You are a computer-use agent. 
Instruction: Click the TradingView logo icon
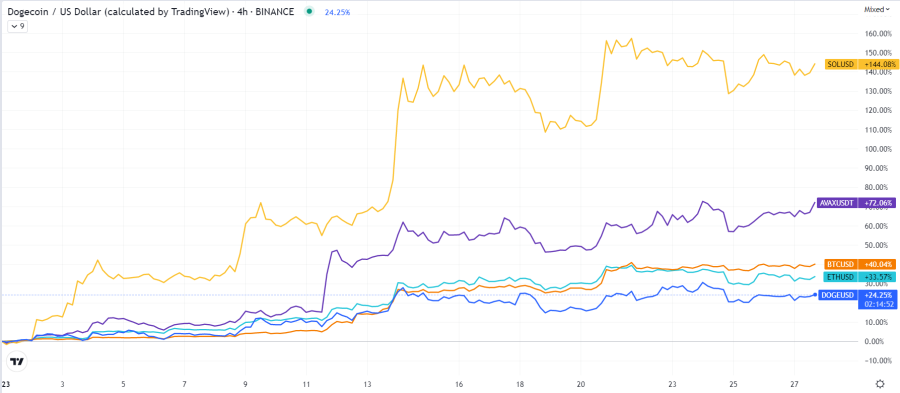click(18, 361)
